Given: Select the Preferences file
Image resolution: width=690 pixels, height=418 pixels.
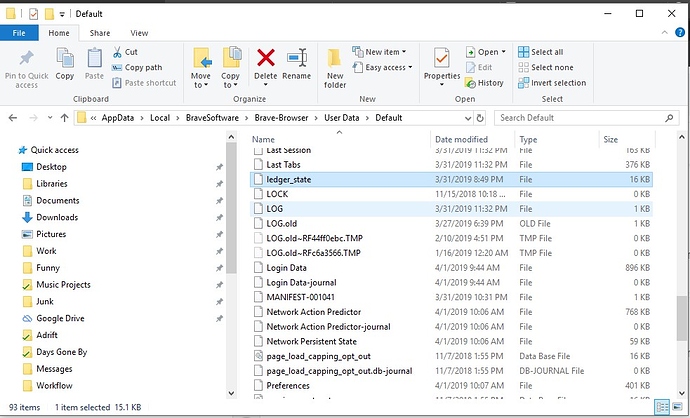Looking at the screenshot, I should (x=451, y=385).
